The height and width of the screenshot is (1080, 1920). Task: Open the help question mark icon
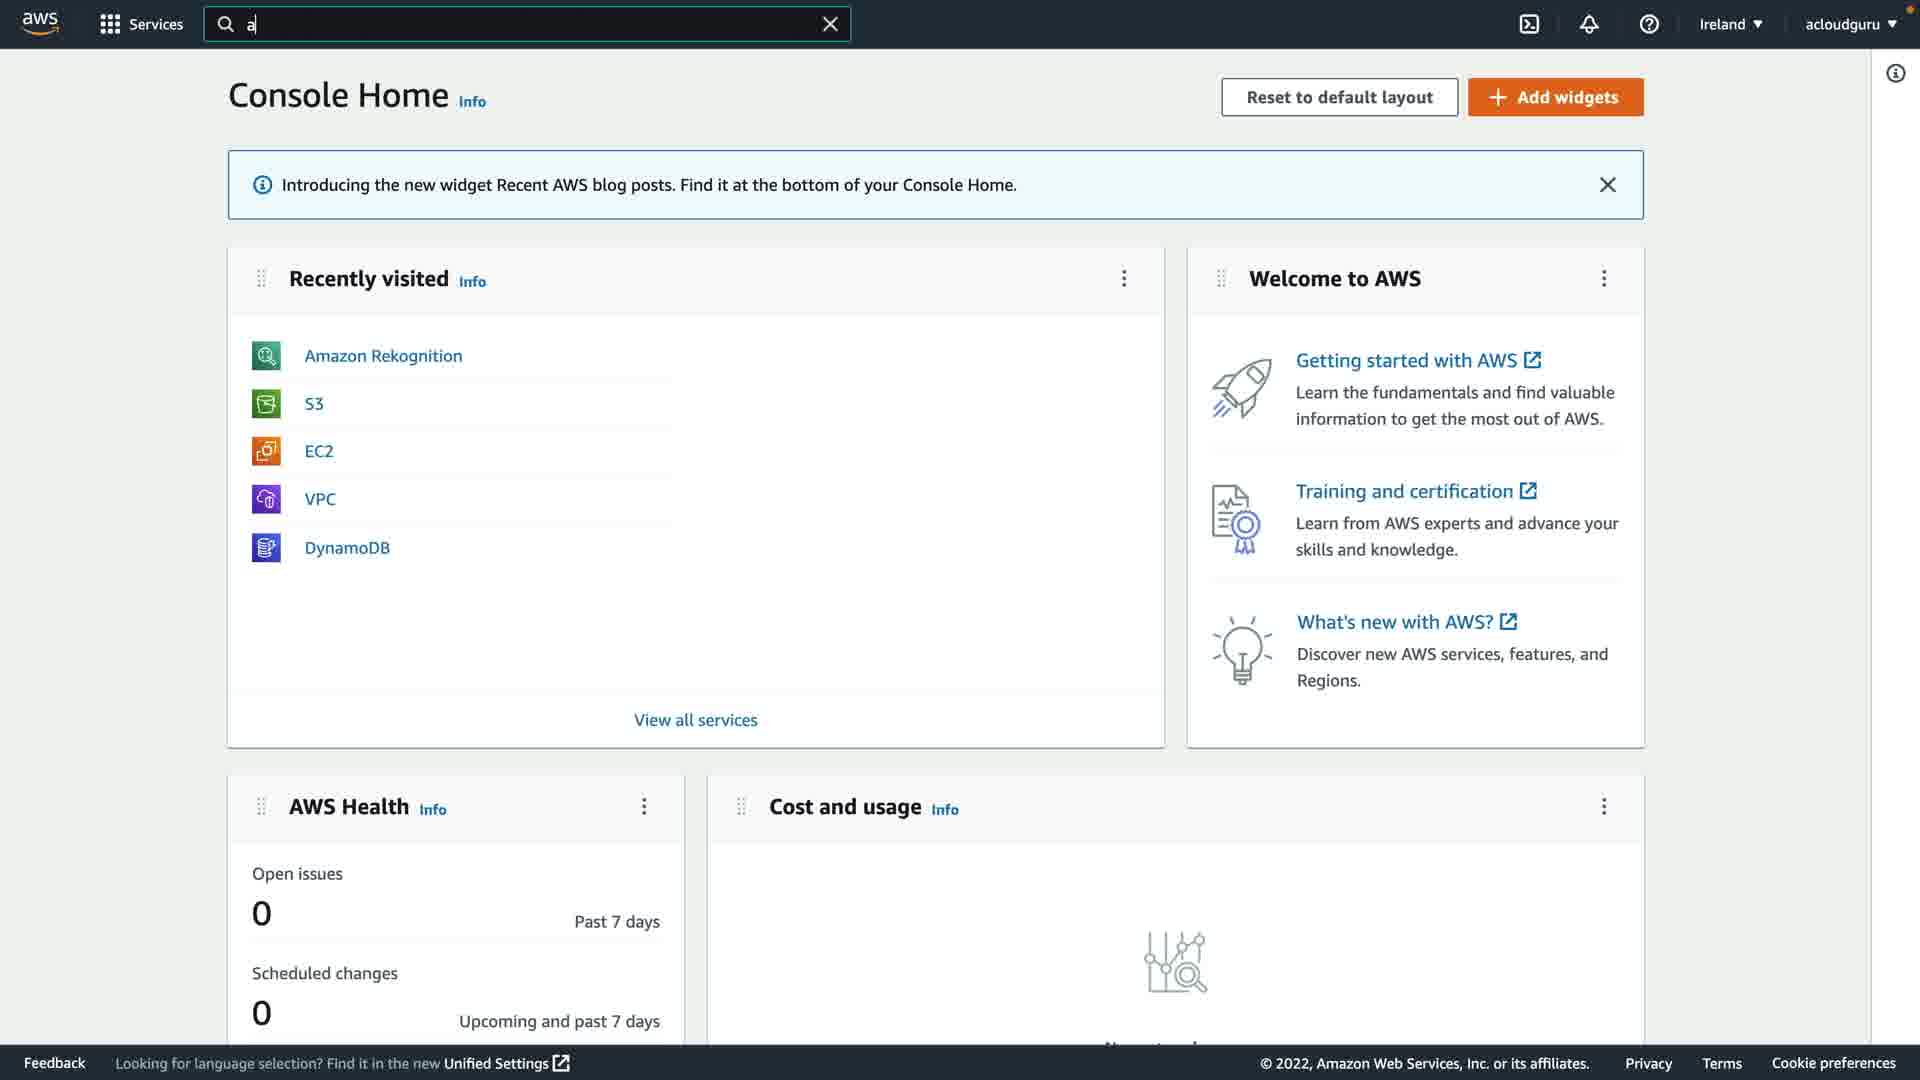point(1649,24)
